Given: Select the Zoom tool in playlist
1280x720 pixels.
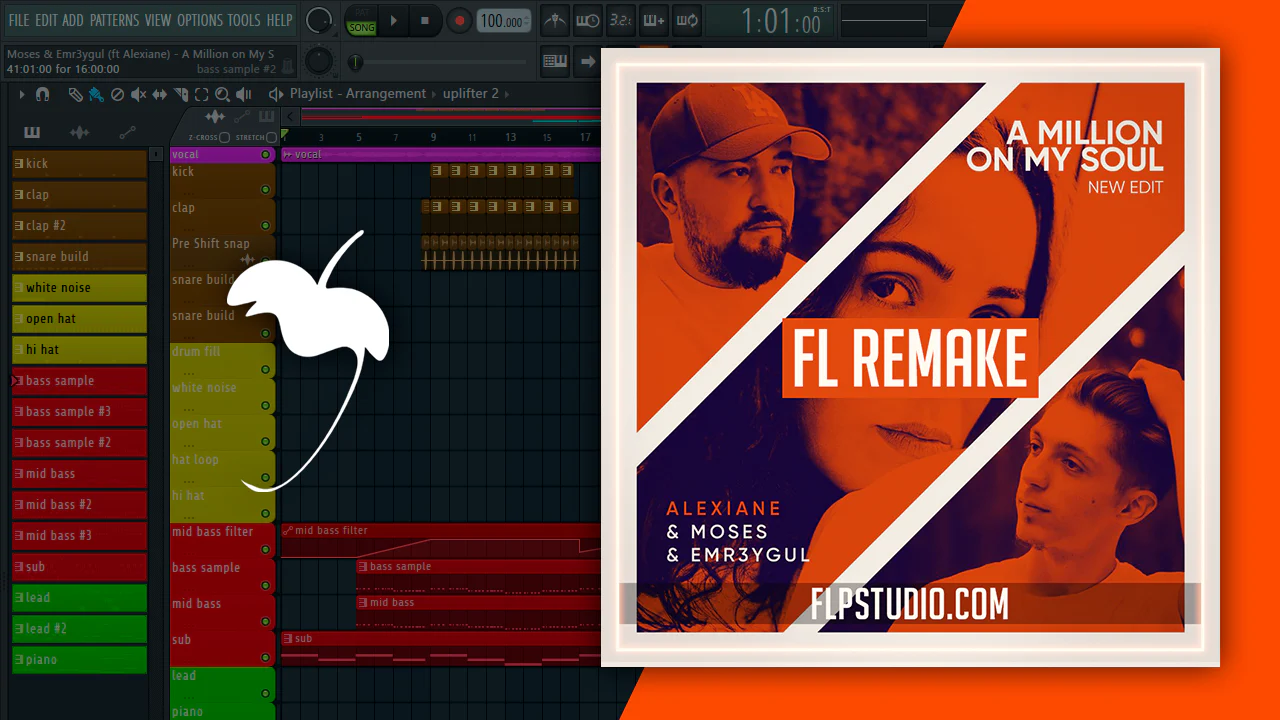Looking at the screenshot, I should [x=222, y=94].
